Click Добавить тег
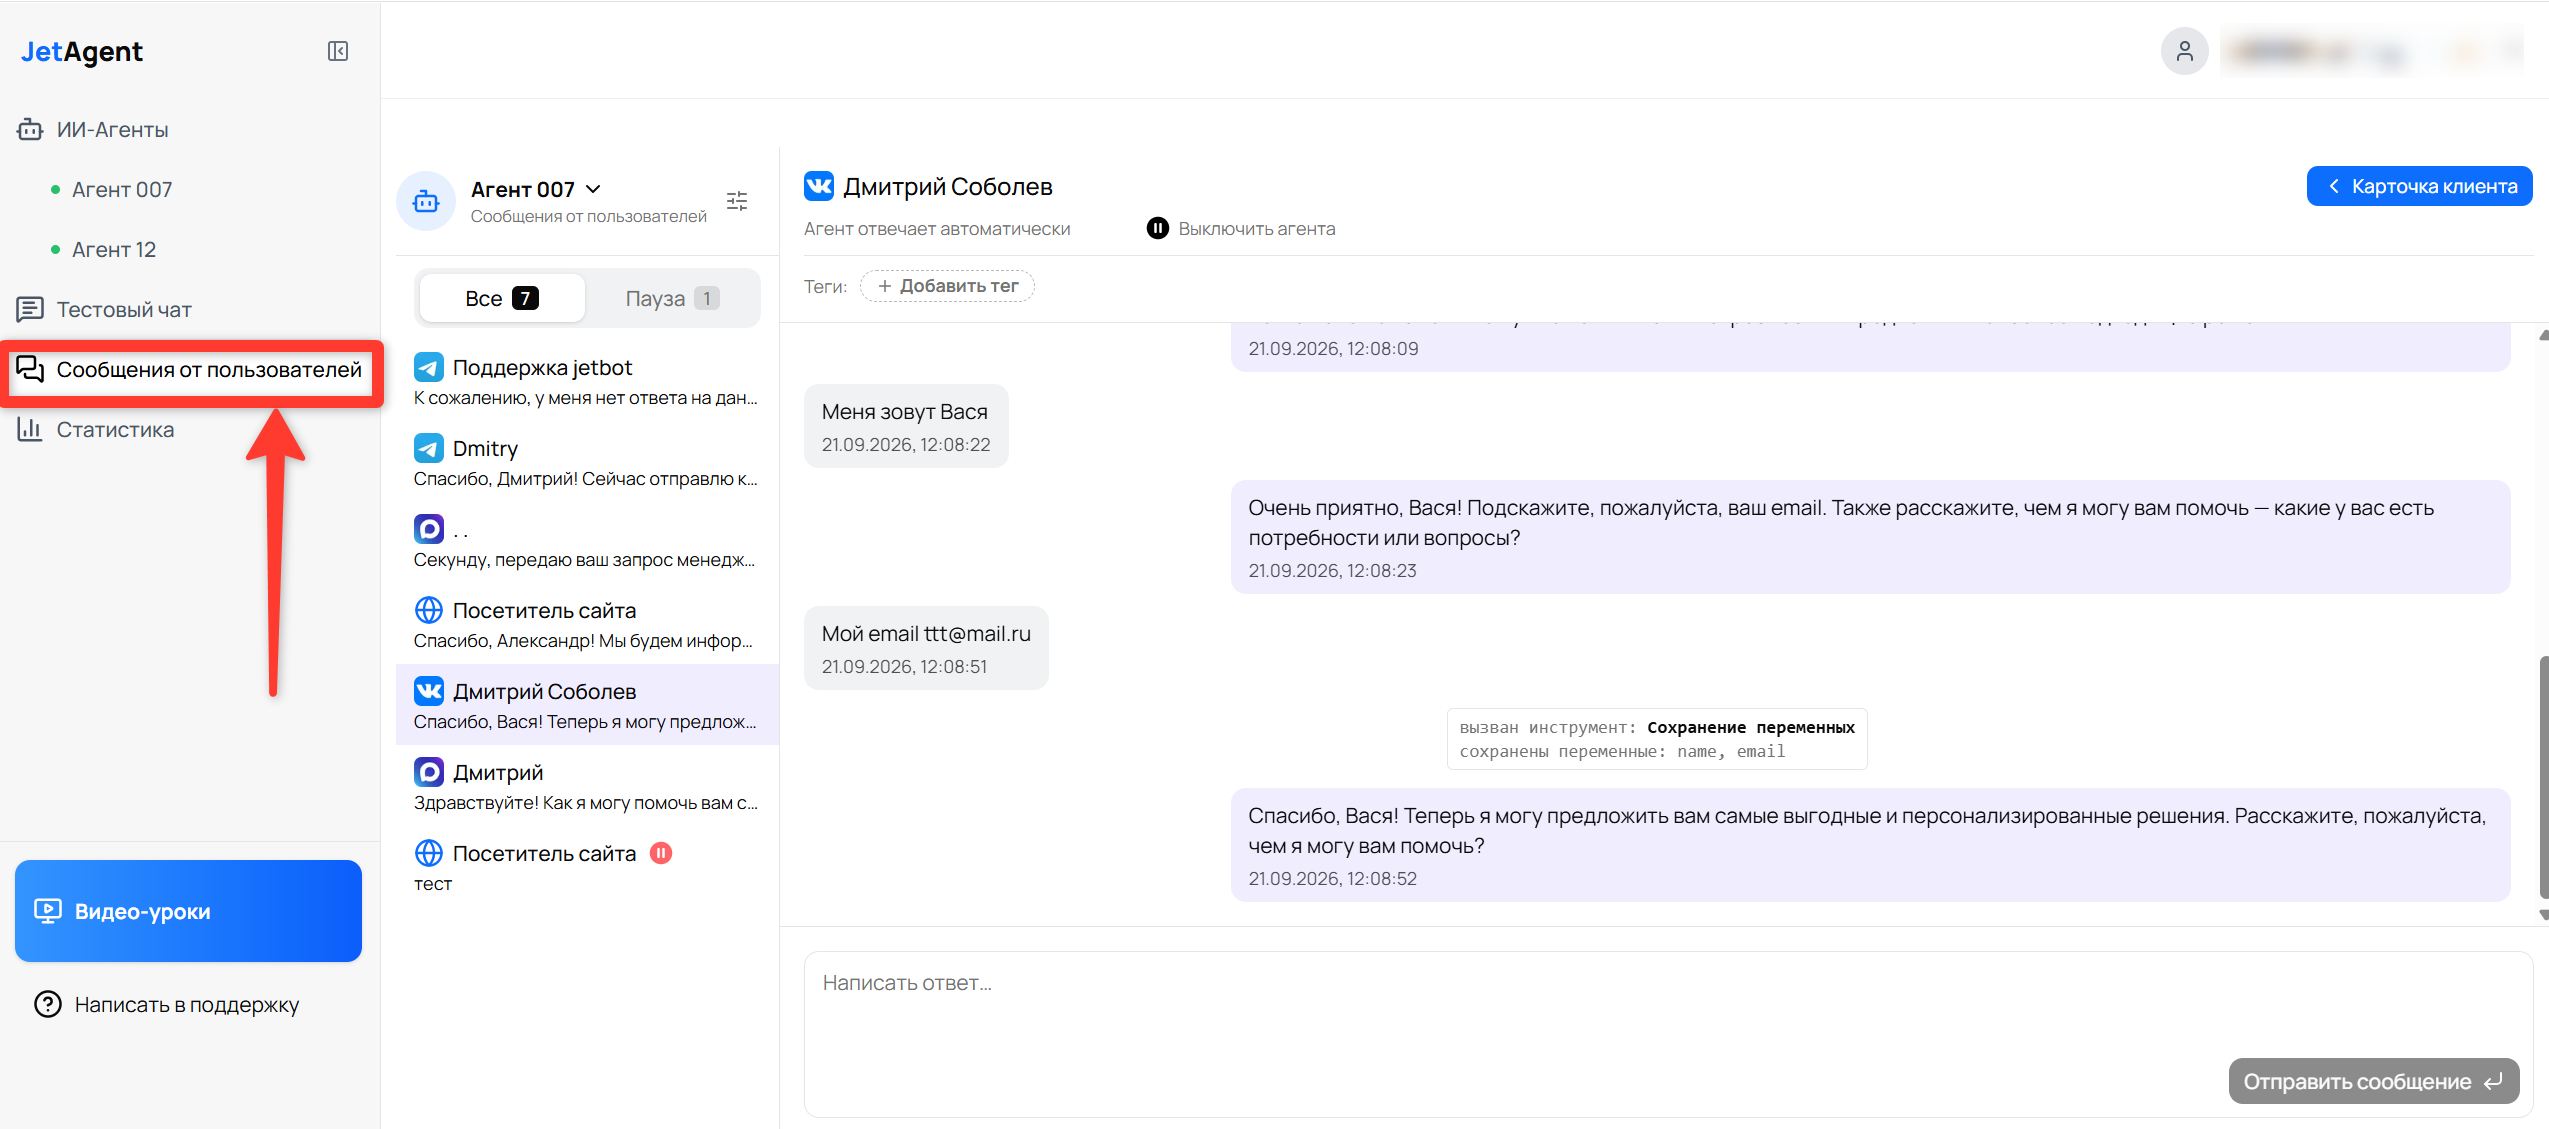2549x1129 pixels. pyautogui.click(x=947, y=286)
